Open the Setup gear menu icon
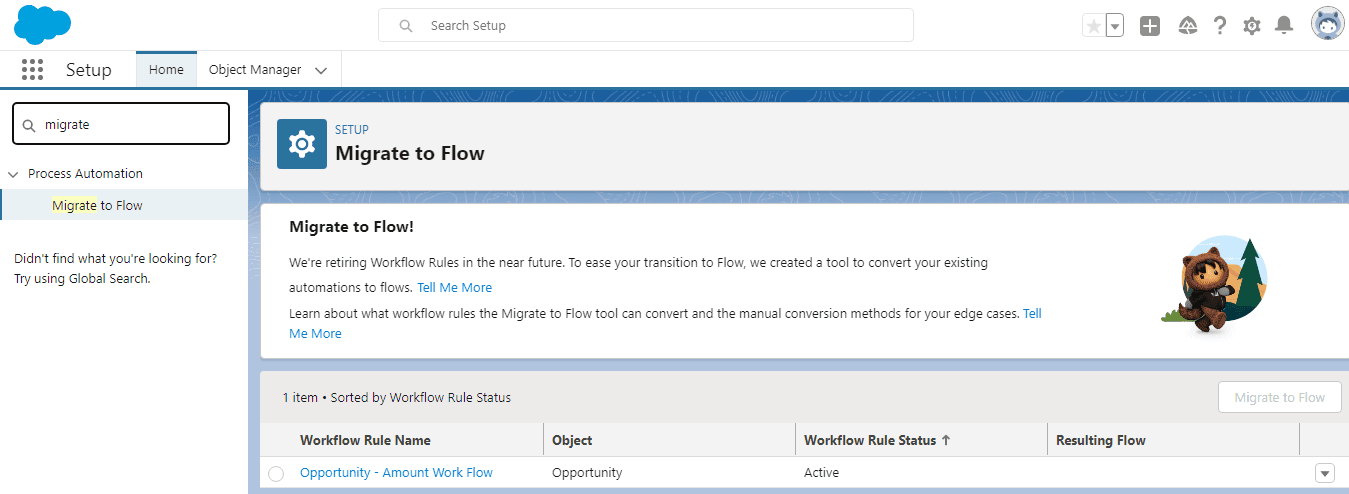 point(1252,26)
